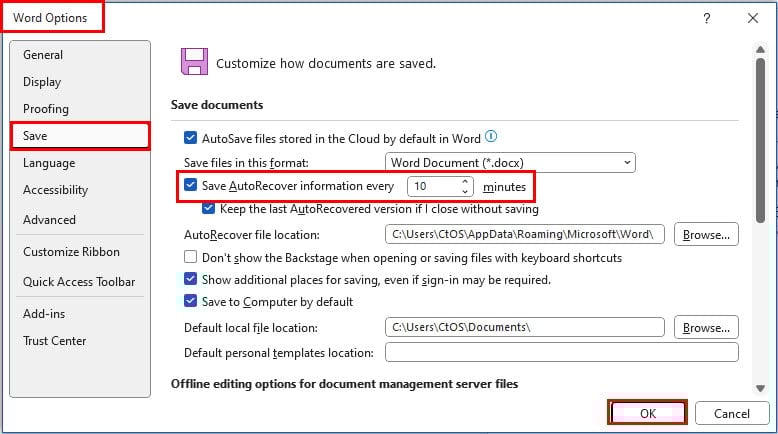Open the Advanced options category
The height and width of the screenshot is (434, 778).
click(49, 220)
